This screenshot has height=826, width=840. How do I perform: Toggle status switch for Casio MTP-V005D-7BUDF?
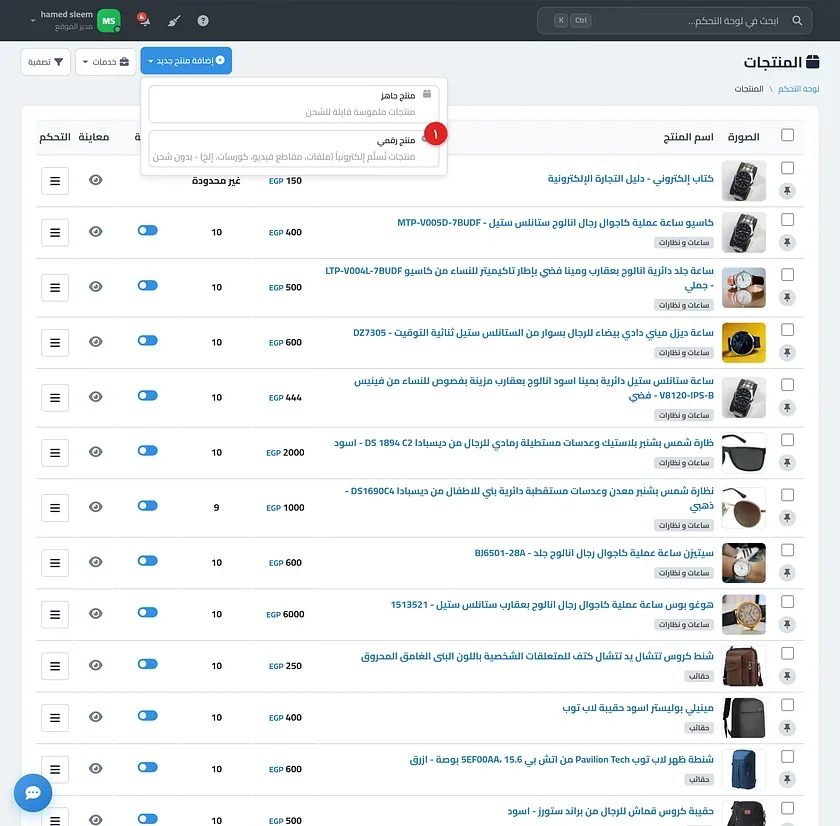point(147,230)
